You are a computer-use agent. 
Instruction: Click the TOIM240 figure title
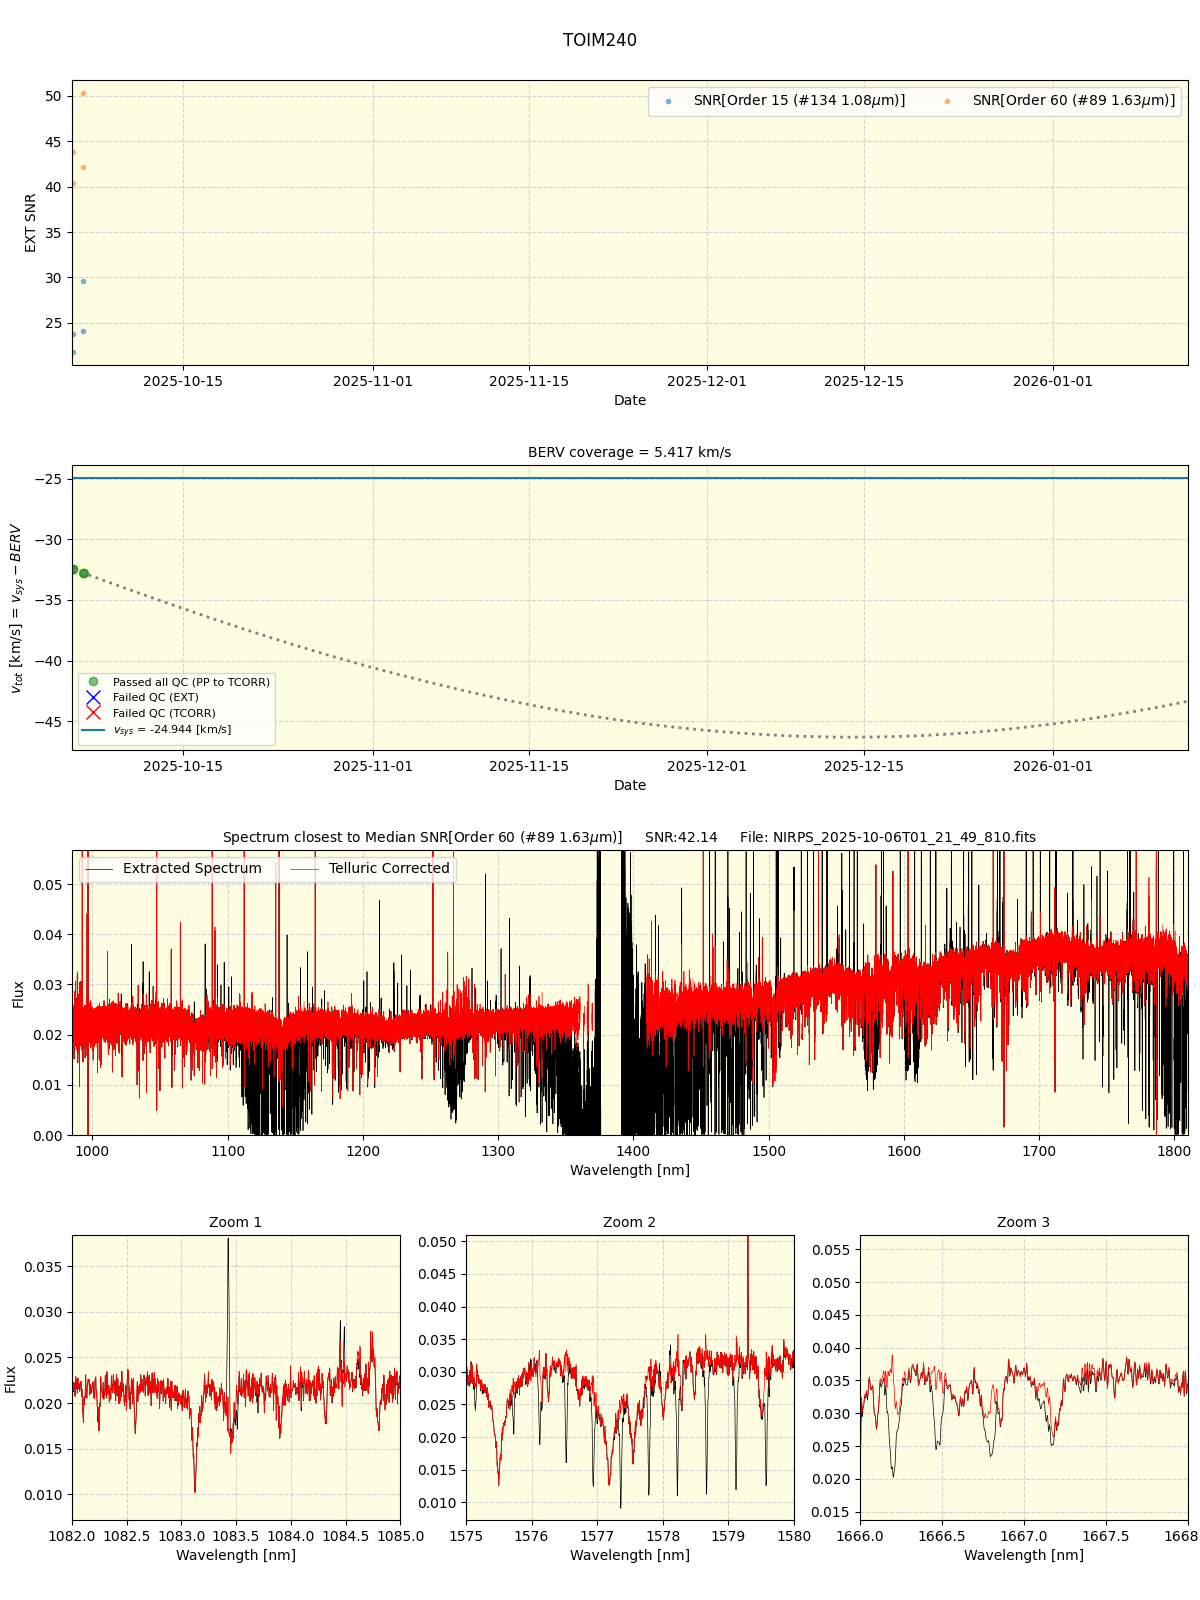pyautogui.click(x=599, y=40)
